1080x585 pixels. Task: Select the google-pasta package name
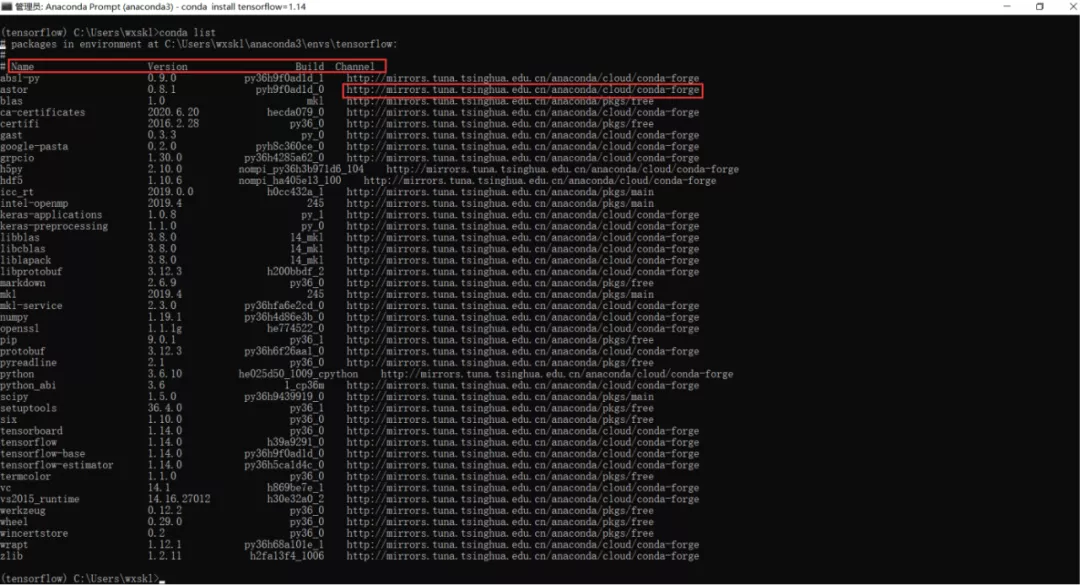[34, 146]
